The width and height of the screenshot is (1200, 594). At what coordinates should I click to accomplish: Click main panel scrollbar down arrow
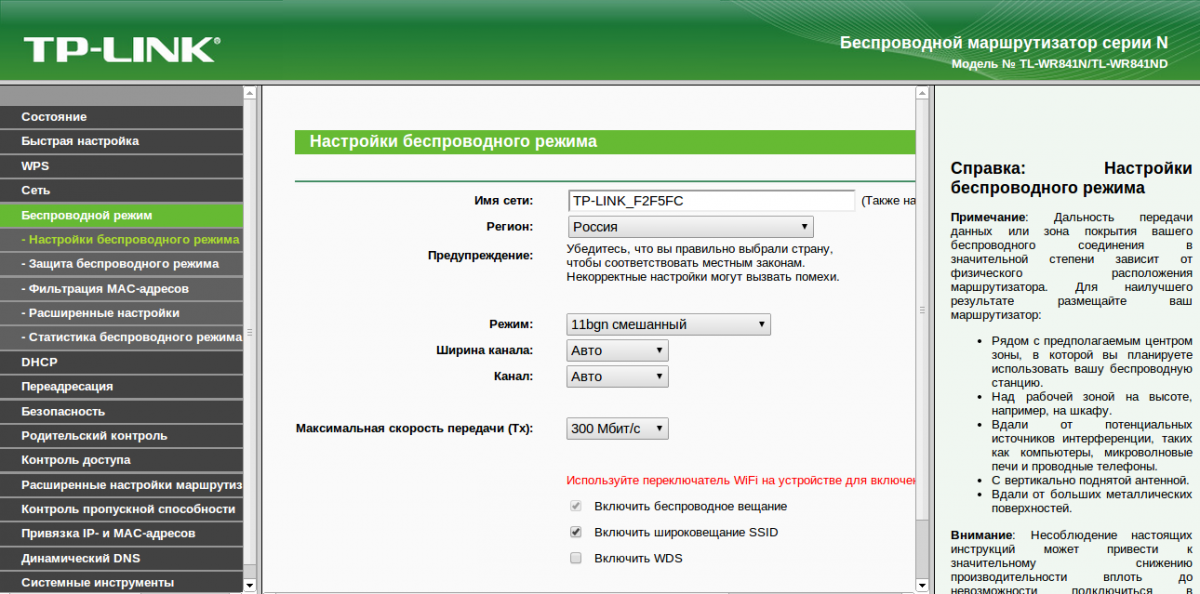point(921,586)
